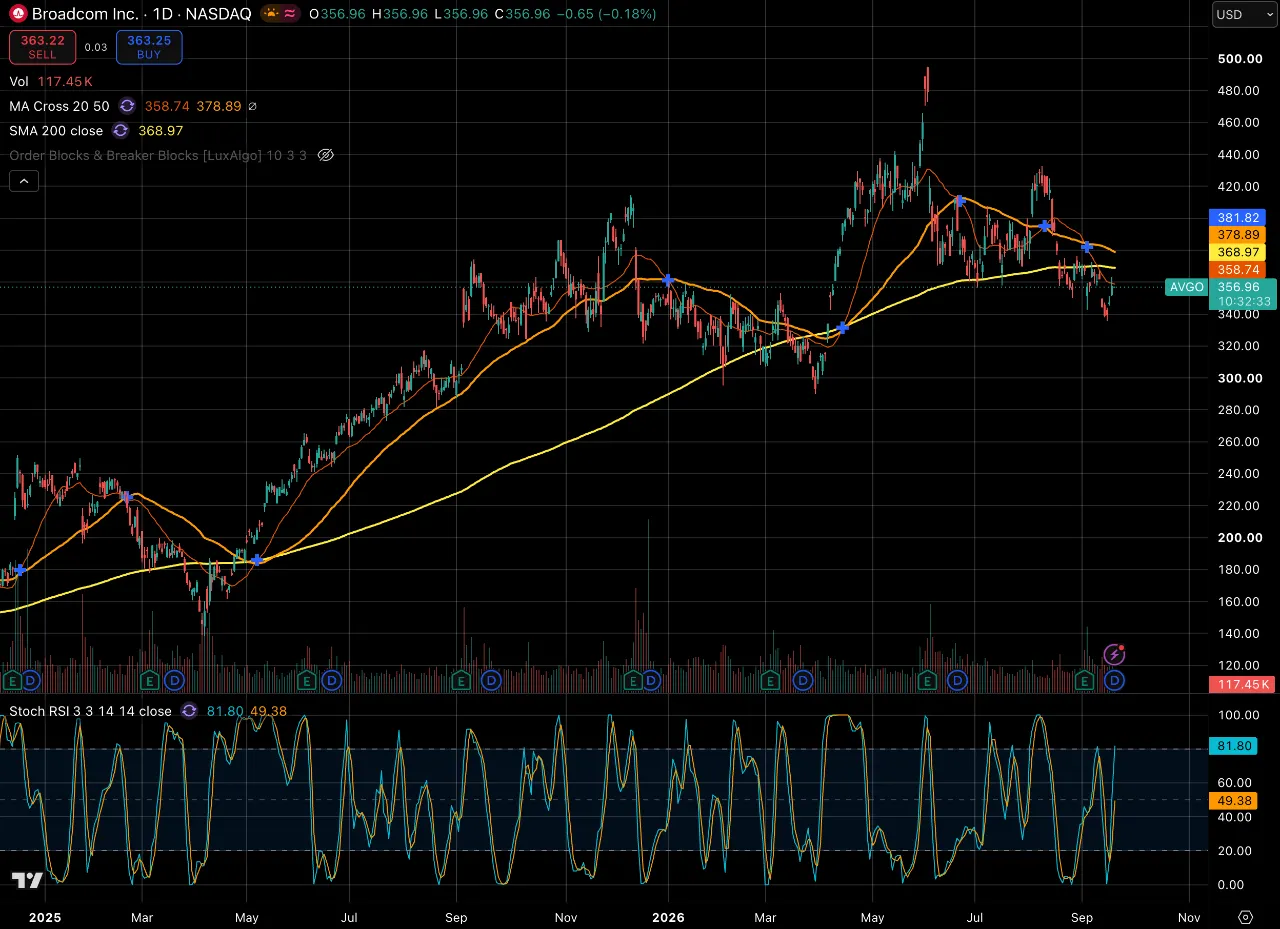Click the 81.80 value in Stoch RSI legend
1280x929 pixels.
tap(223, 711)
